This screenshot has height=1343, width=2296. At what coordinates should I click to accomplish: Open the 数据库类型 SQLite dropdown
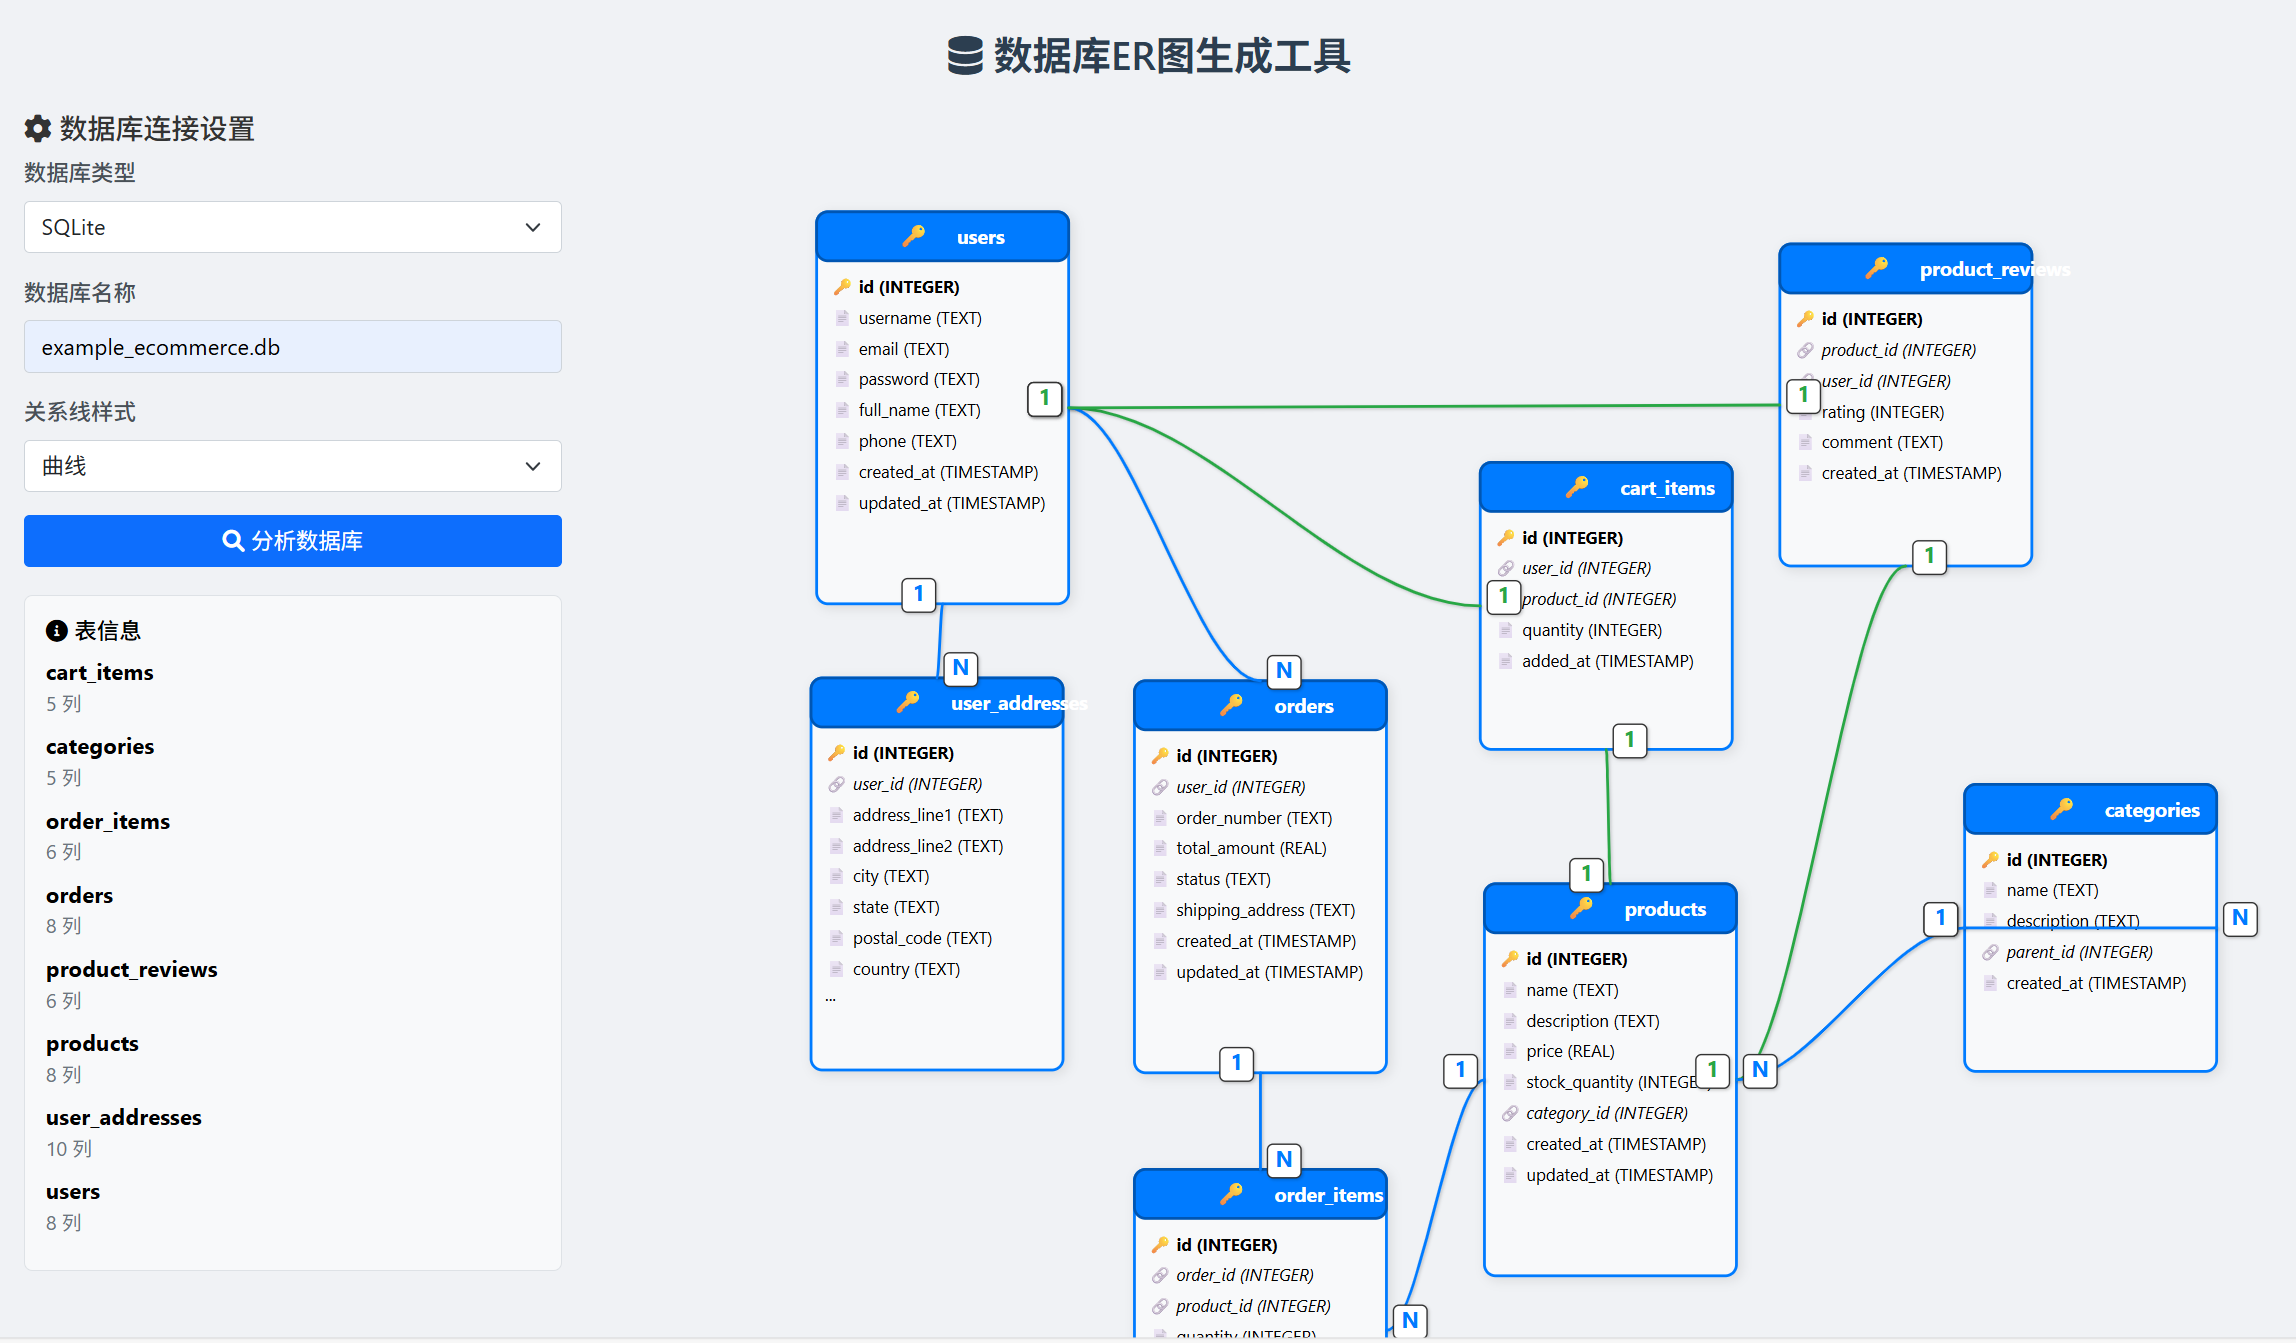click(292, 227)
